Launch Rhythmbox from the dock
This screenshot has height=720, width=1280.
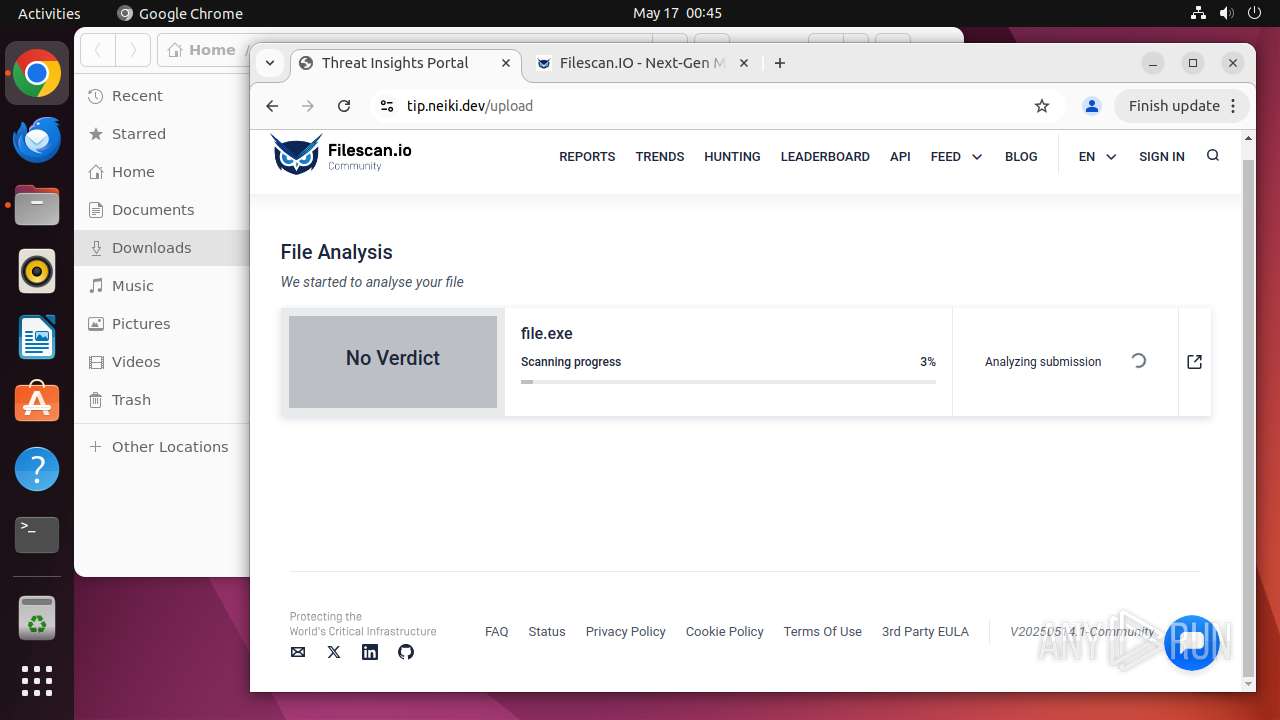coord(37,272)
